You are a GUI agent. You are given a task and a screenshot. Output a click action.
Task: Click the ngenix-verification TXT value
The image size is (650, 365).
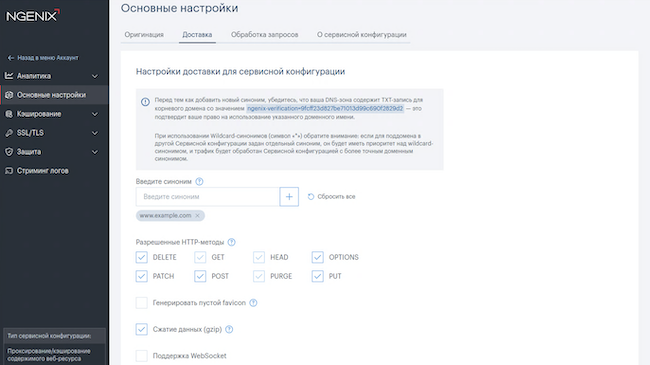(x=325, y=108)
